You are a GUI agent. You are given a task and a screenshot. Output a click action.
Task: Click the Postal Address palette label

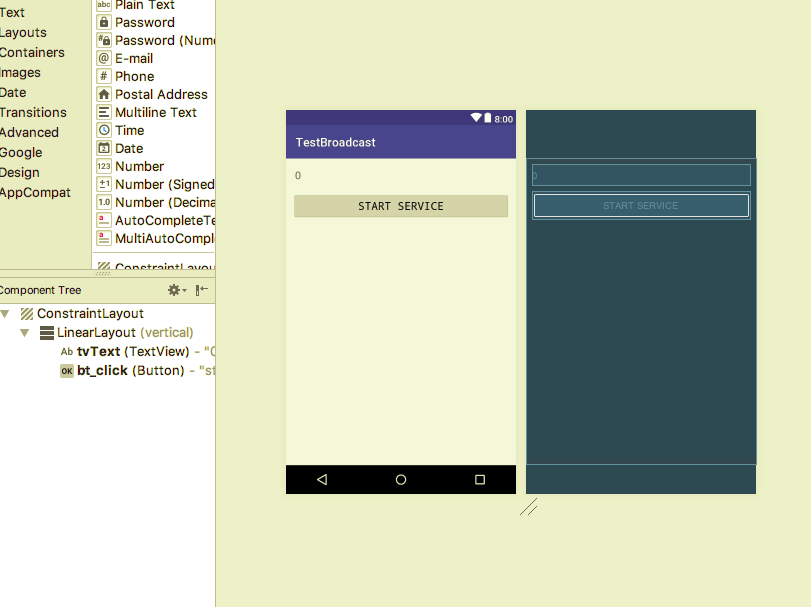click(x=161, y=94)
